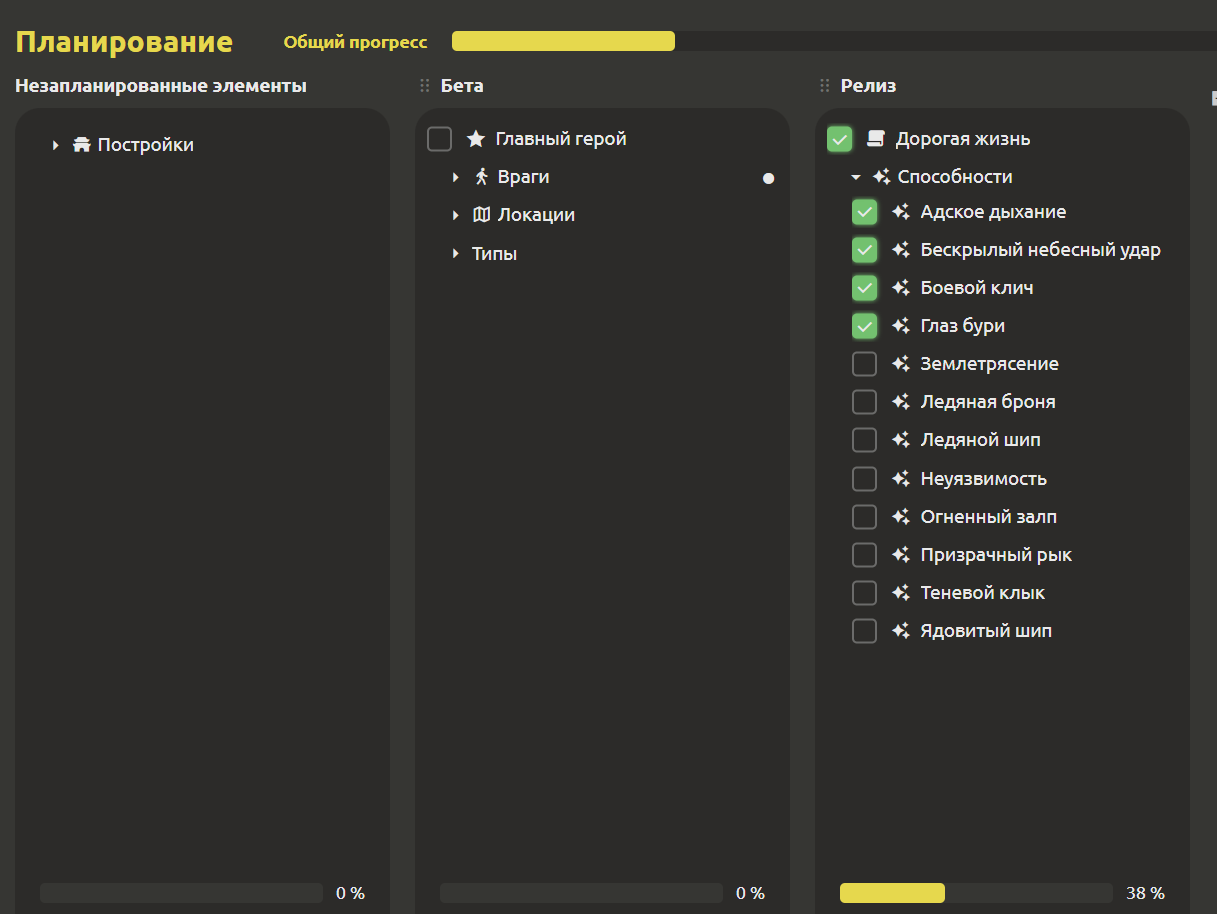Click the drag handle icon of Релиз column

[x=825, y=86]
